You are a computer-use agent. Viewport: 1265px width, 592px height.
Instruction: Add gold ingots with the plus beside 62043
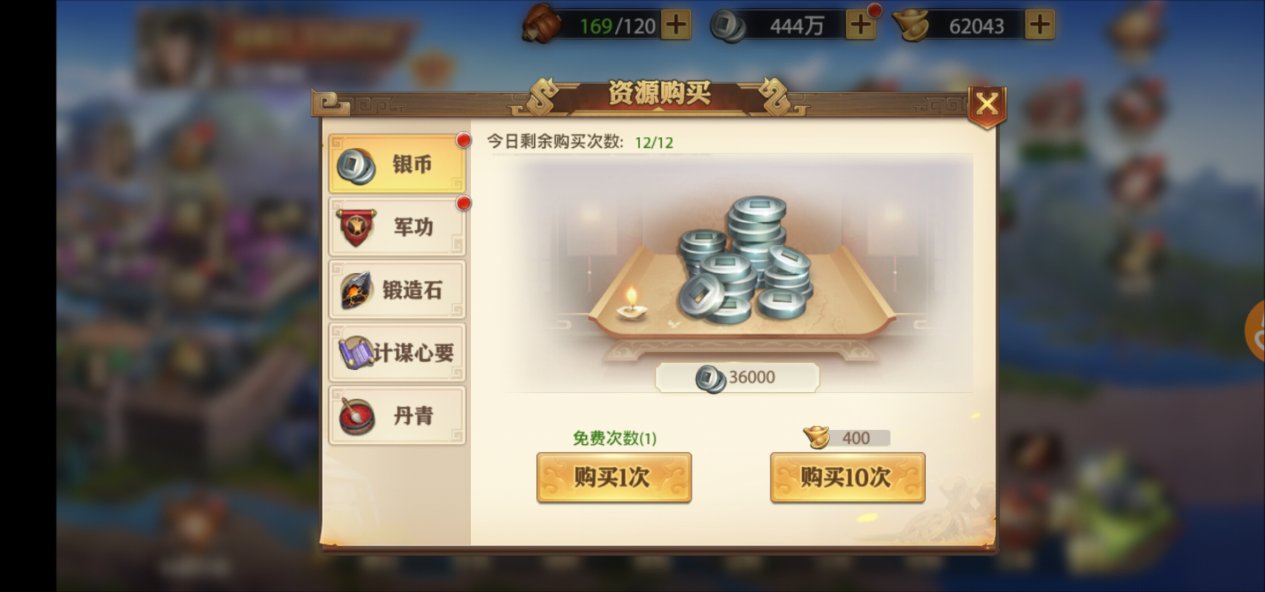coord(1040,25)
